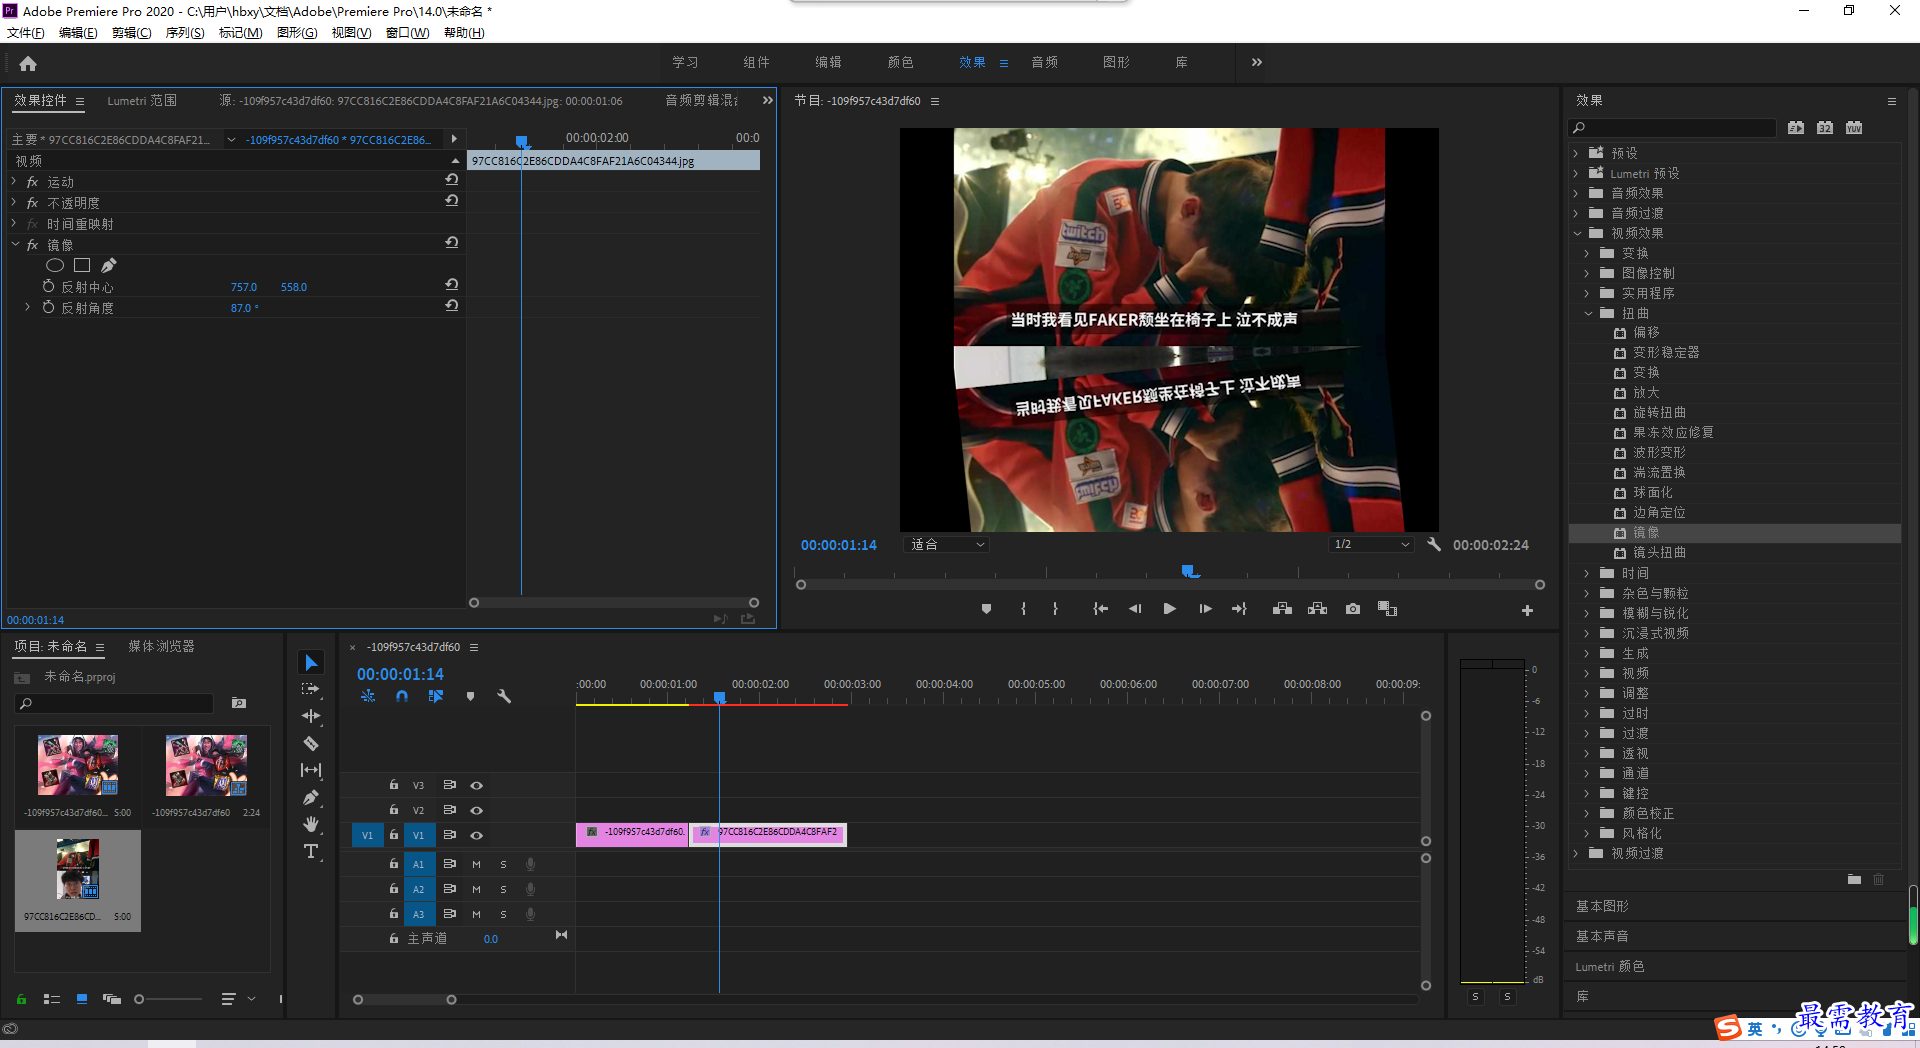Toggle V1 track output eye
Screen dimensions: 1920x1048
coord(476,835)
